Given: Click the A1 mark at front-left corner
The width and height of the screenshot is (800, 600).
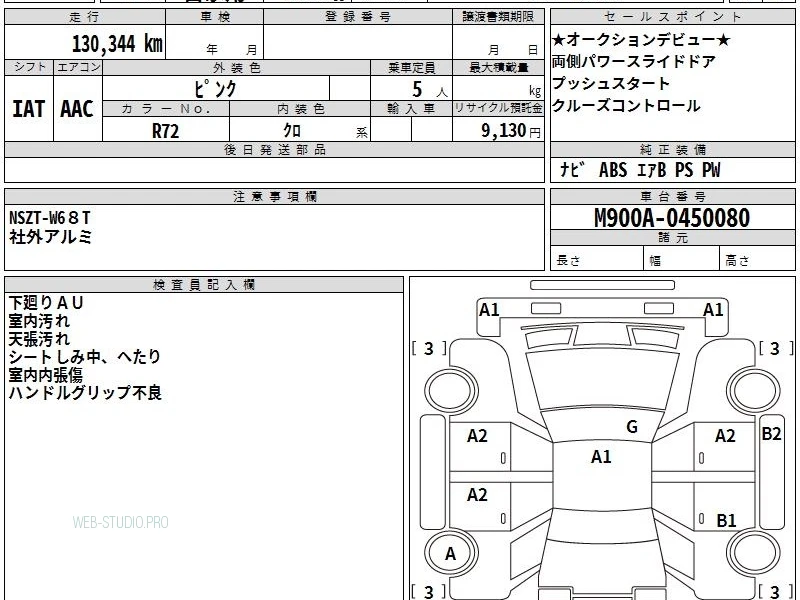Looking at the screenshot, I should pos(489,310).
